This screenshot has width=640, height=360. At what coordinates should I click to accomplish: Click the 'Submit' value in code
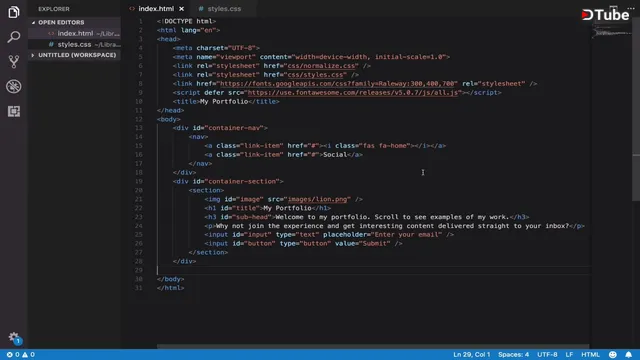pos(375,244)
